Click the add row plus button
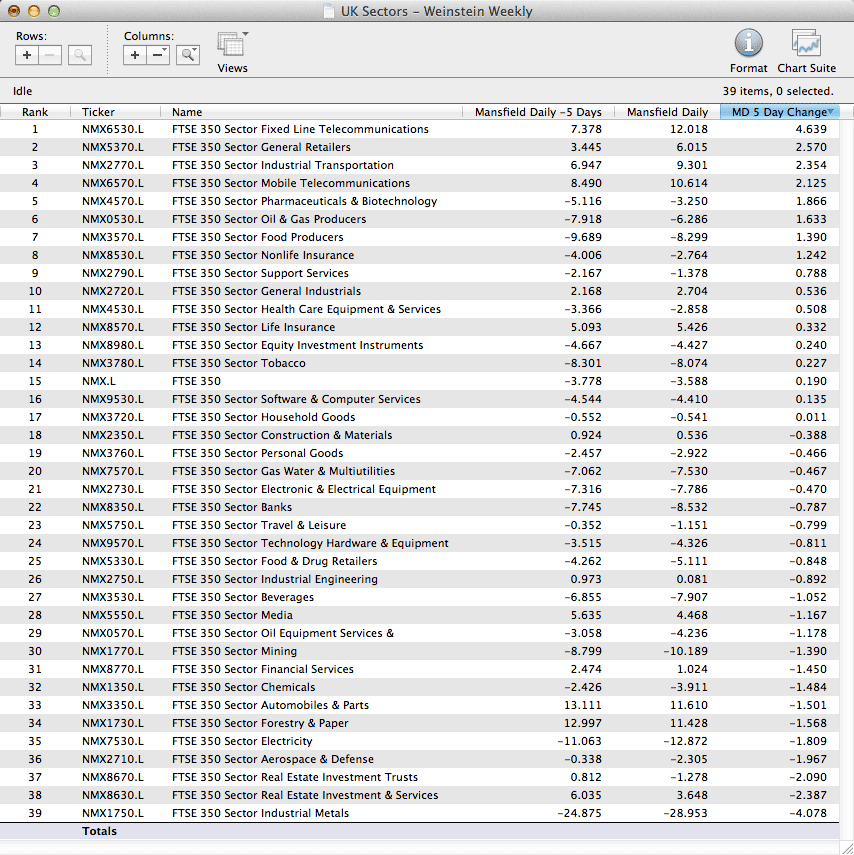The width and height of the screenshot is (854, 855). pos(27,56)
